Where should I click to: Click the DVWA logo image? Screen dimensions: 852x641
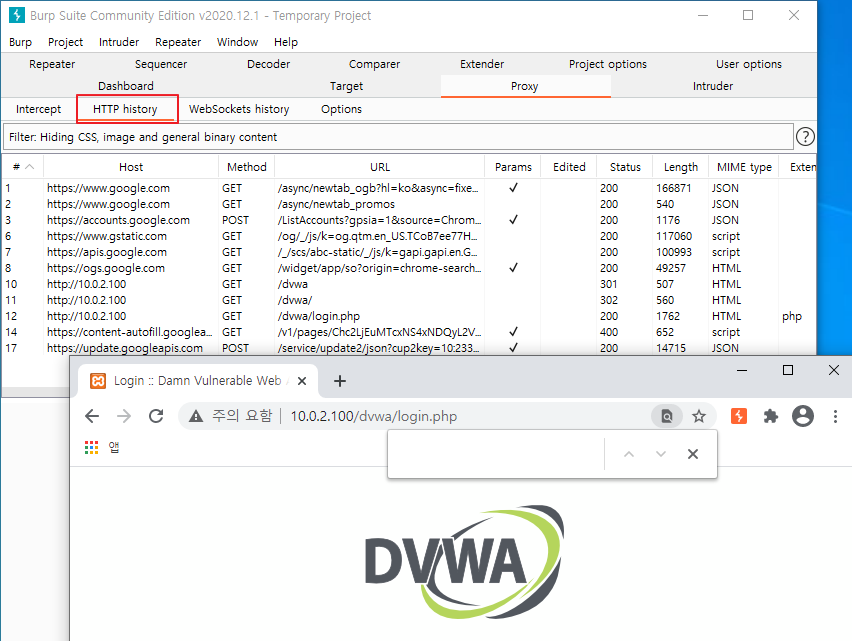[464, 562]
